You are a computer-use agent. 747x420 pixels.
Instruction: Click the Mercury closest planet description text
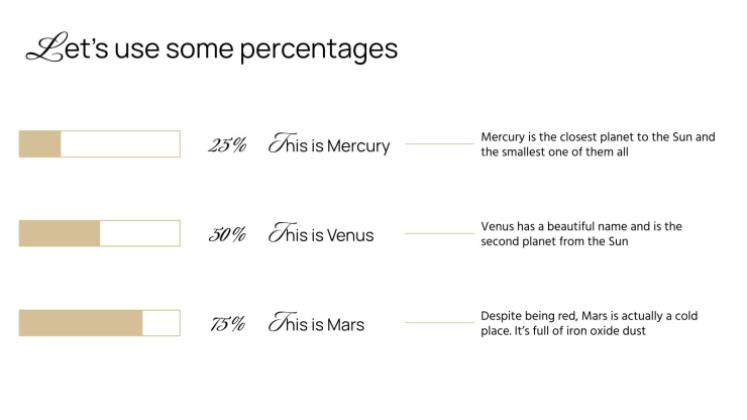click(597, 145)
